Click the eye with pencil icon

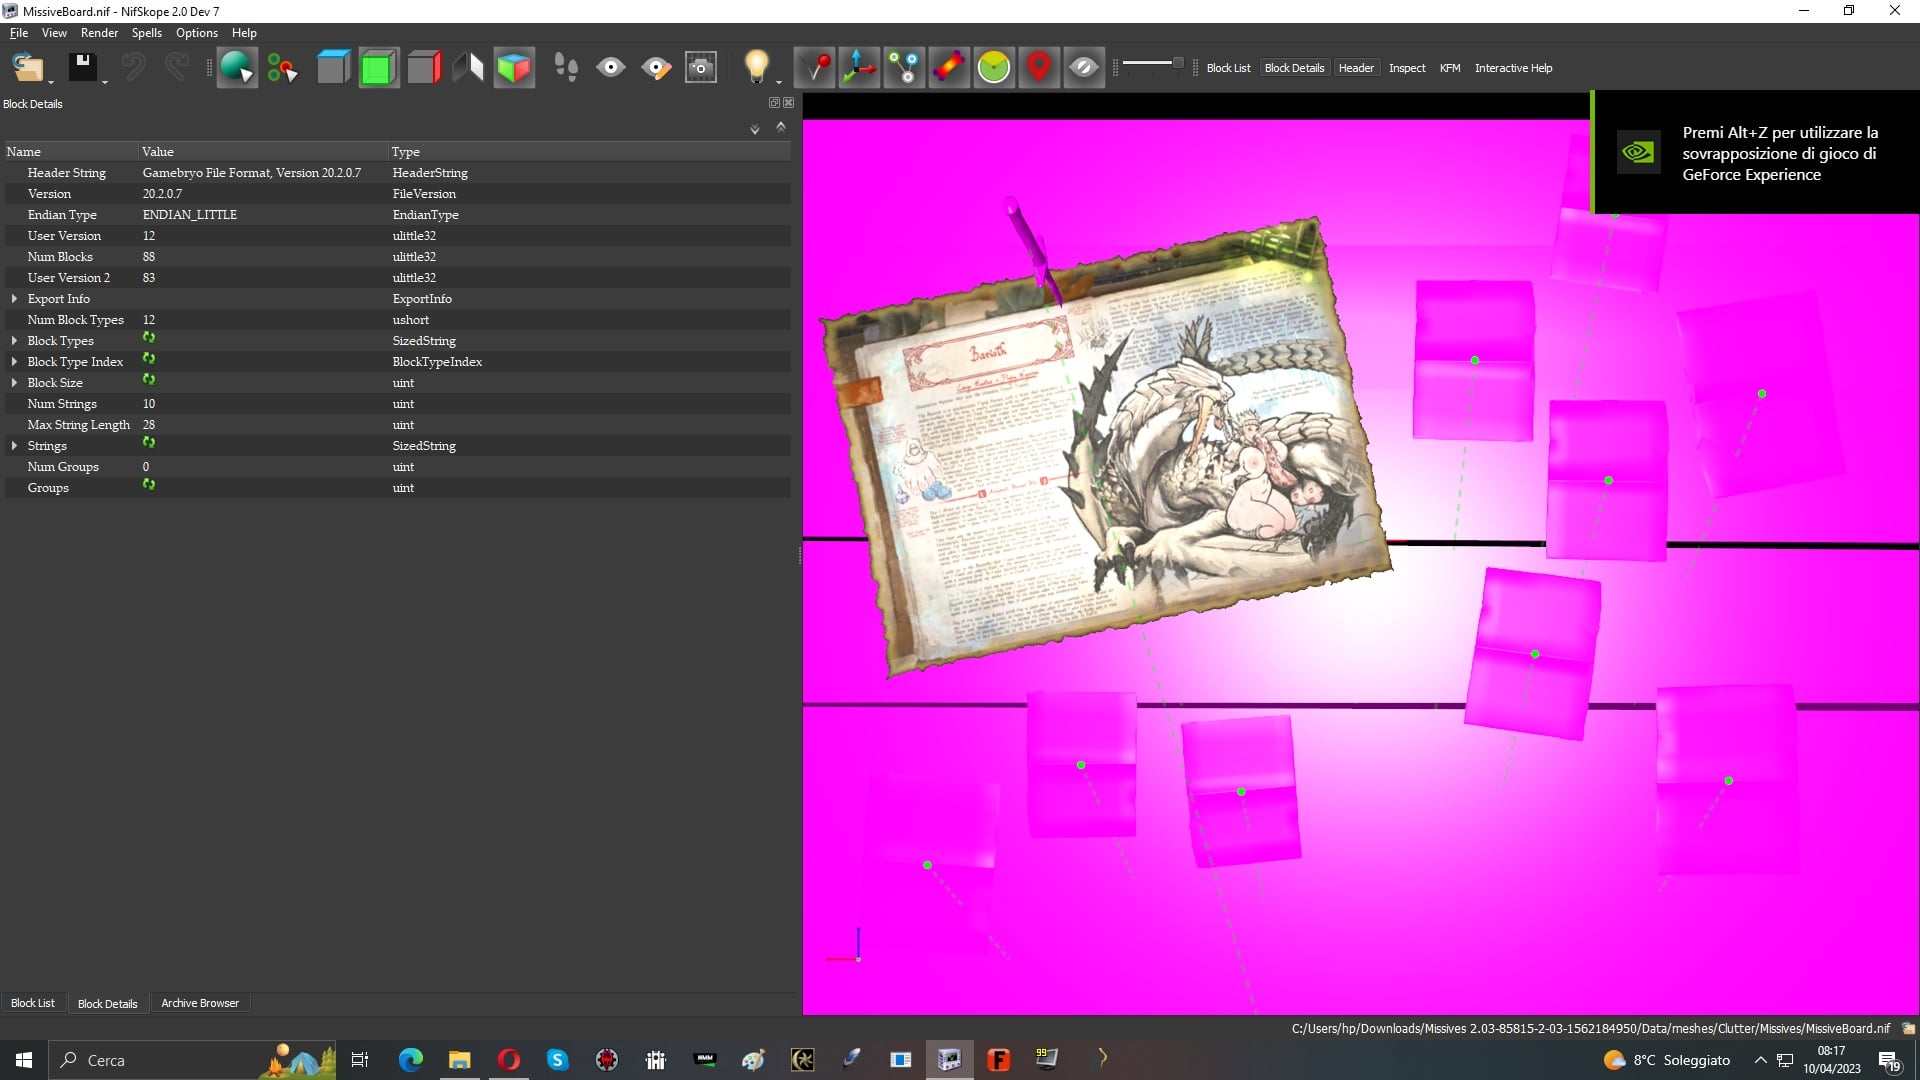point(656,68)
